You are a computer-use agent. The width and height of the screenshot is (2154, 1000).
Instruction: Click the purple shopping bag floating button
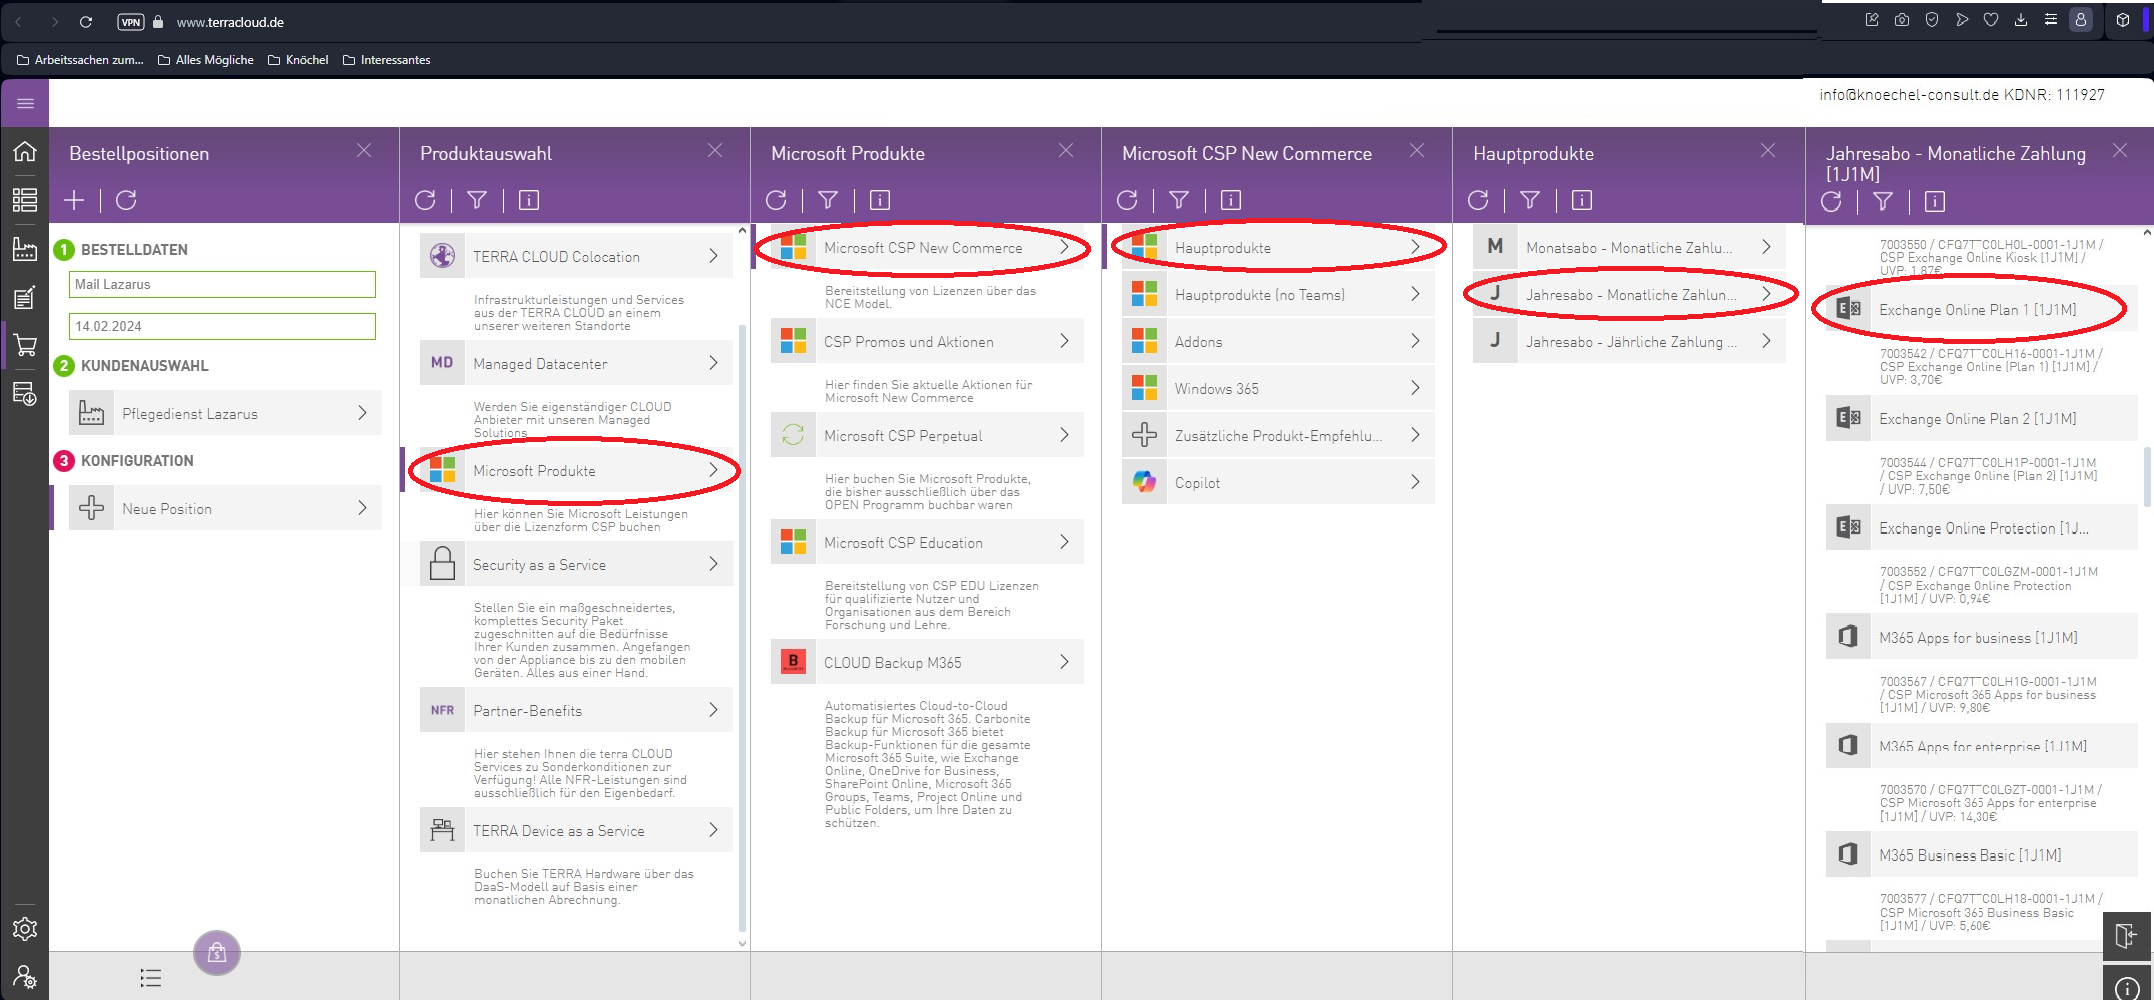point(217,953)
